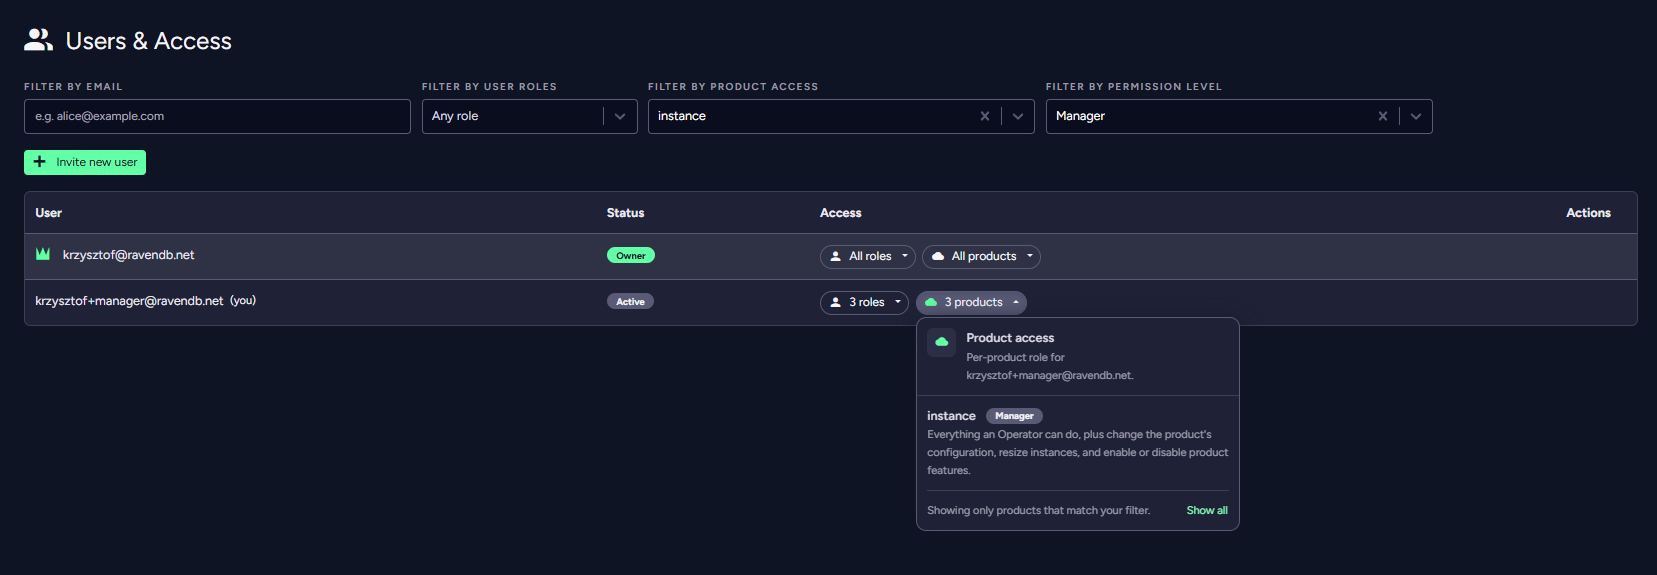Open the product access filter chevron
Viewport: 1657px width, 575px height.
click(1018, 116)
